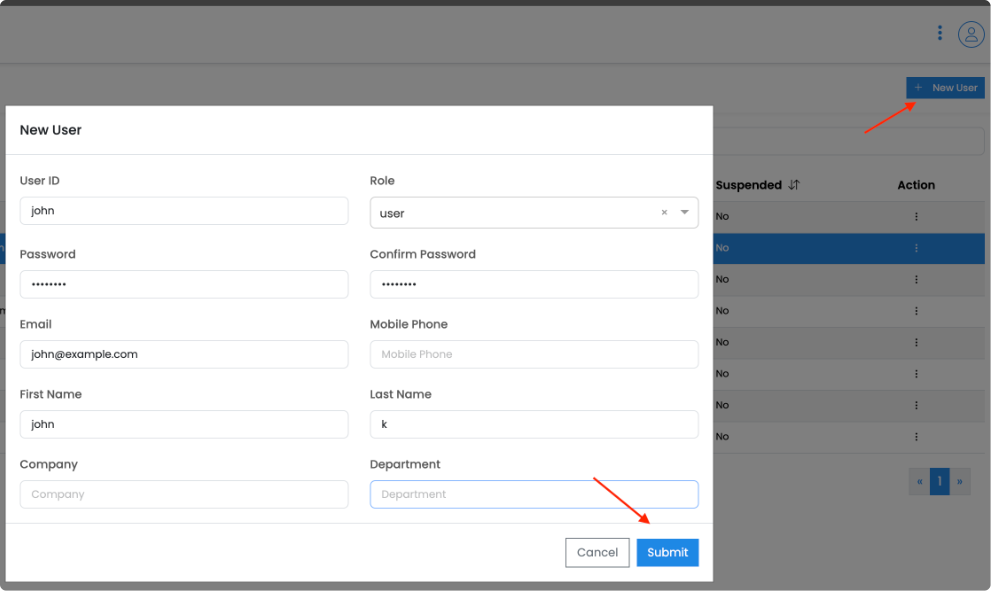Click into the Password field
Viewport: 992px width, 592px height.
[184, 284]
